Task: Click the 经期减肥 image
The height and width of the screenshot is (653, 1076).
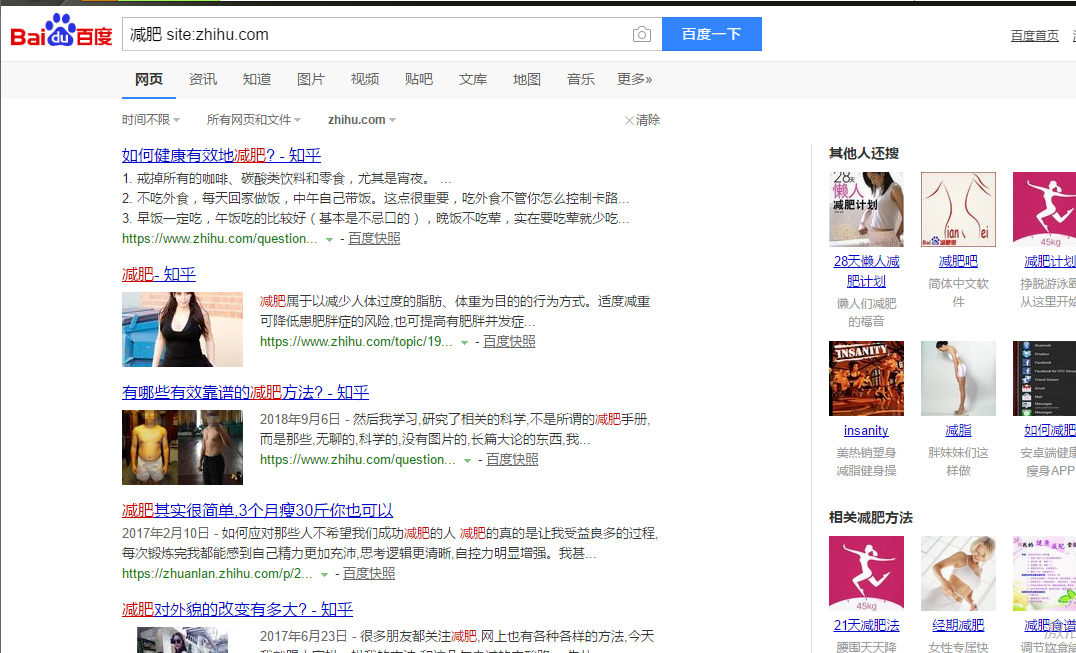Action: [x=958, y=573]
